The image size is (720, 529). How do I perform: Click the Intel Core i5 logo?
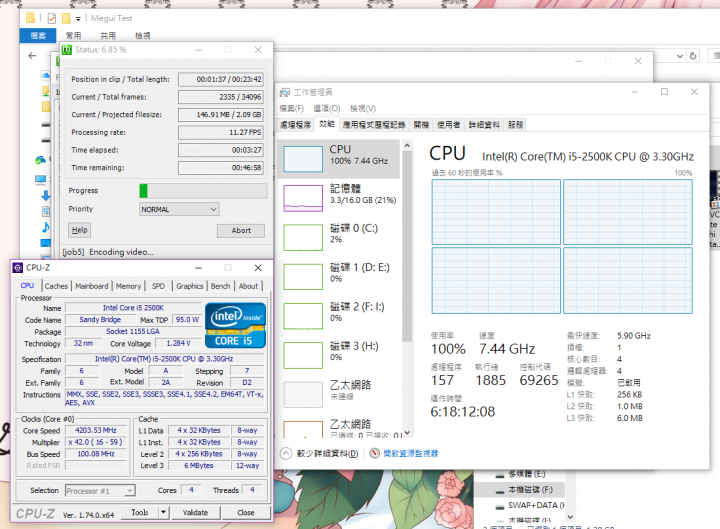point(235,325)
